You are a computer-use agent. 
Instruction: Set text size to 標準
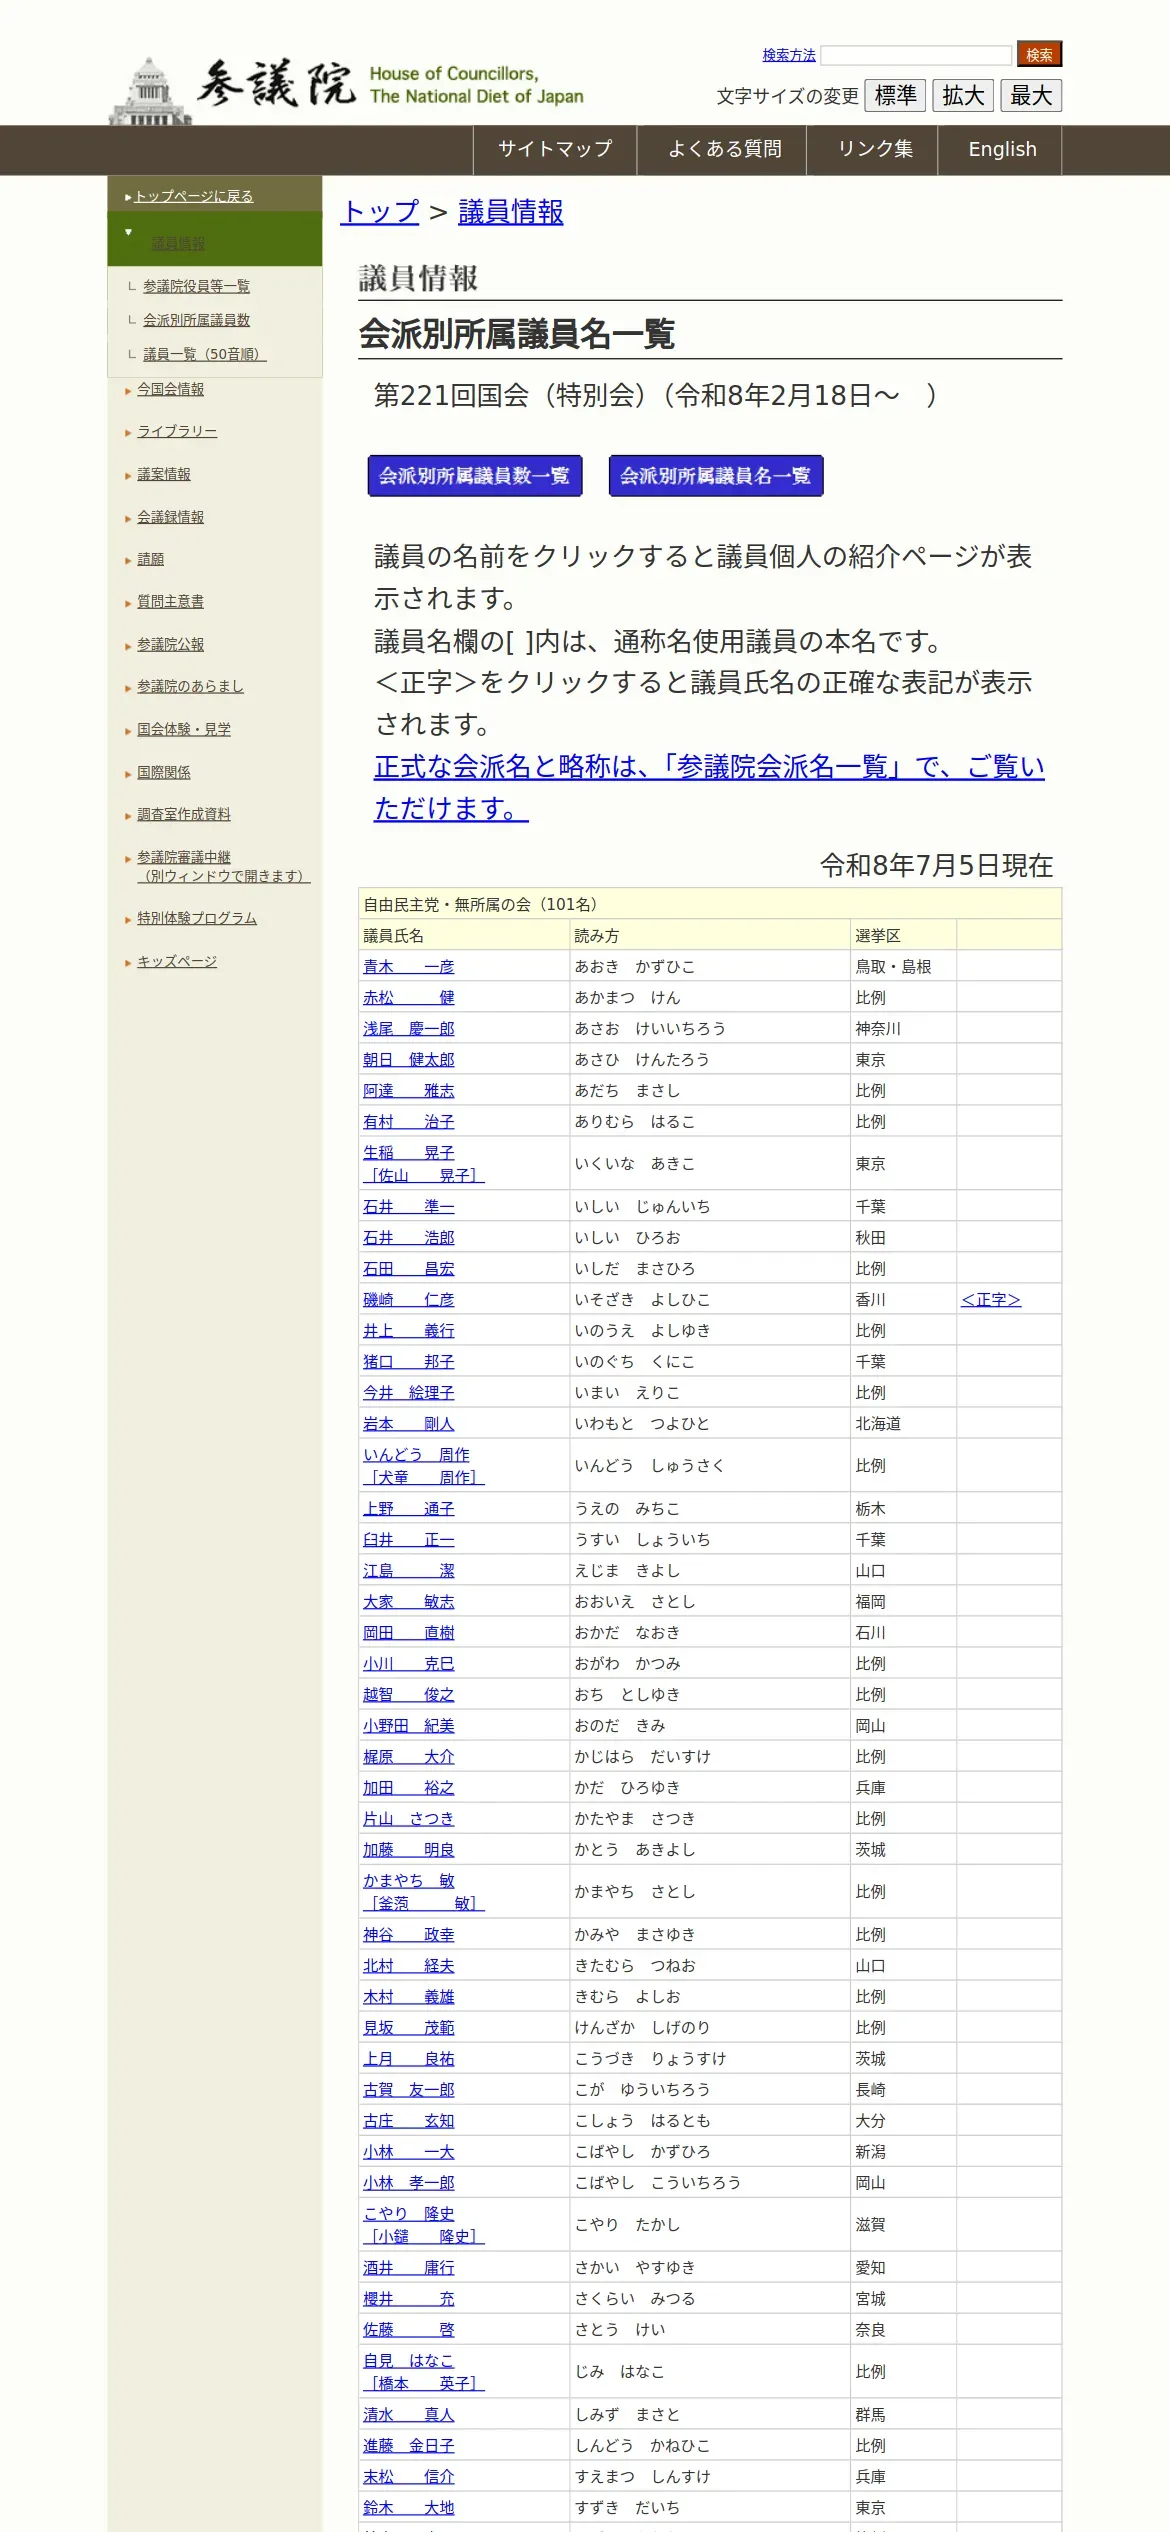point(895,95)
